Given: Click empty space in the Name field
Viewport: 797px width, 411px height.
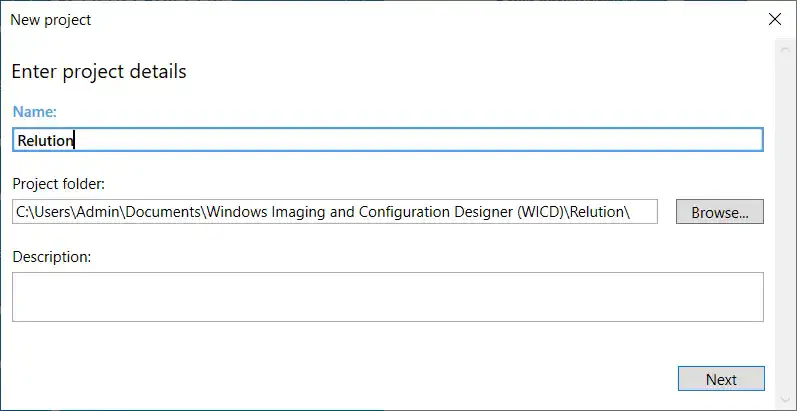Looking at the screenshot, I should (x=400, y=140).
